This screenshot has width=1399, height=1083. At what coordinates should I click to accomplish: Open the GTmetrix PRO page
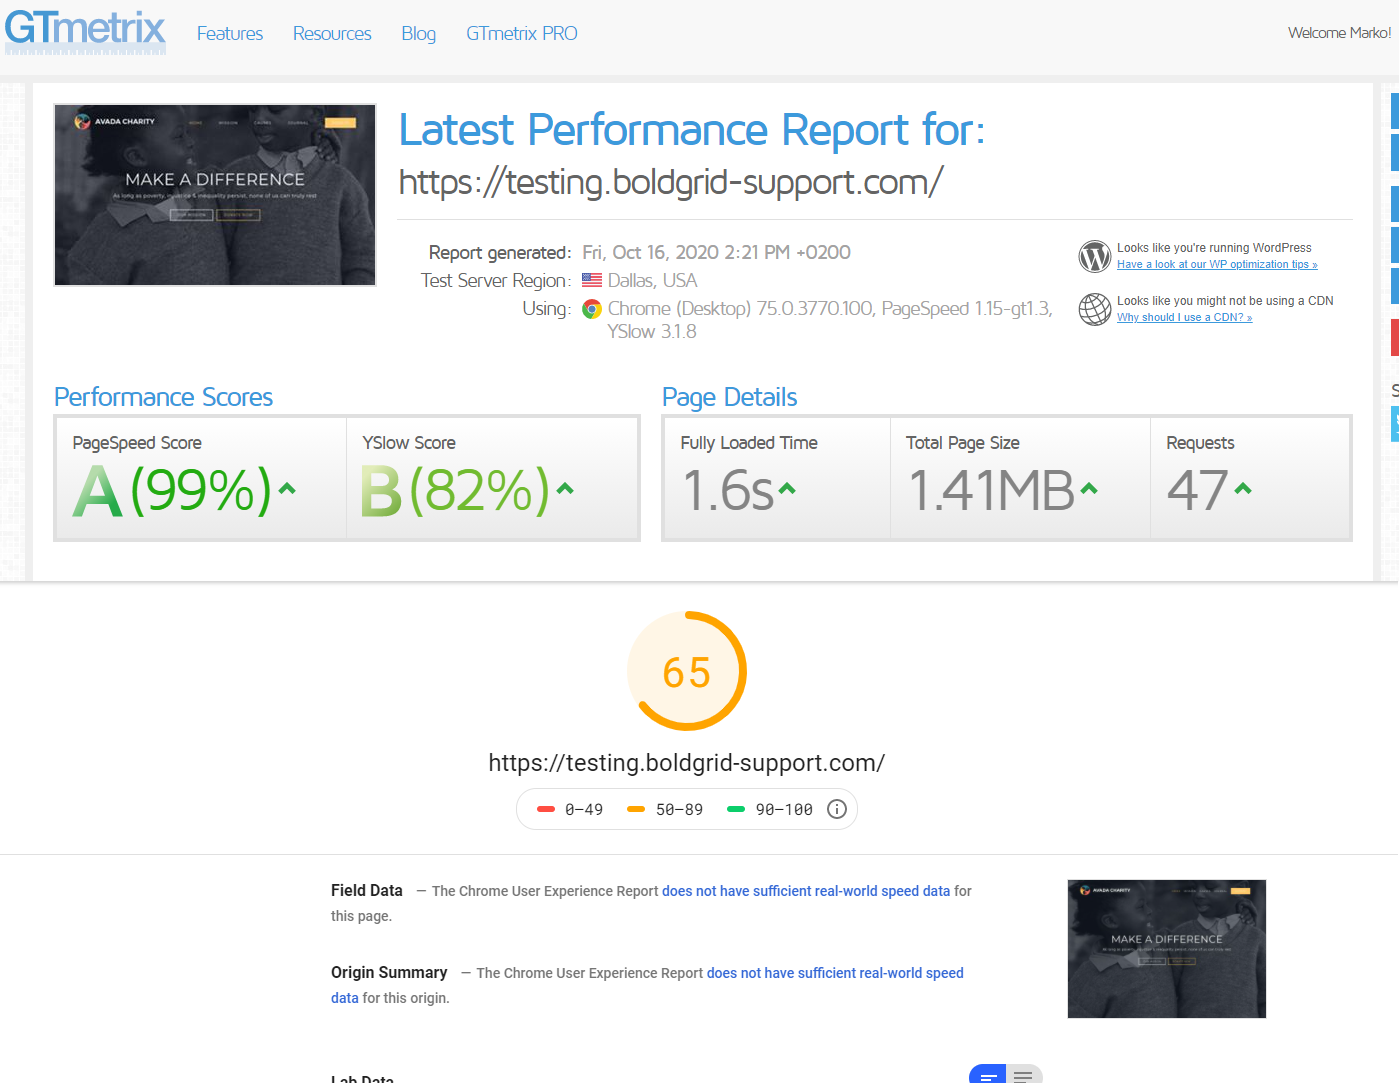522,33
